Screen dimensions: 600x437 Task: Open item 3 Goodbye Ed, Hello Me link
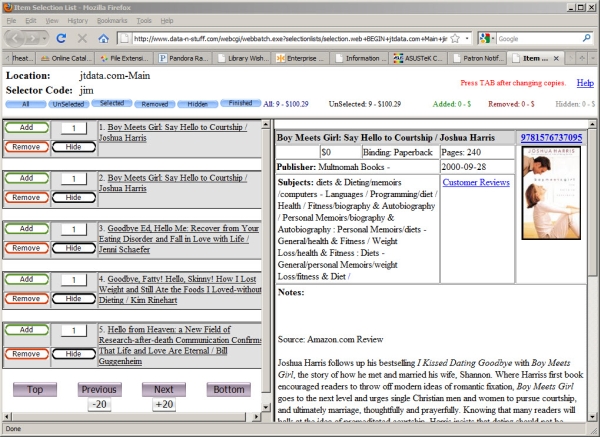(x=179, y=239)
